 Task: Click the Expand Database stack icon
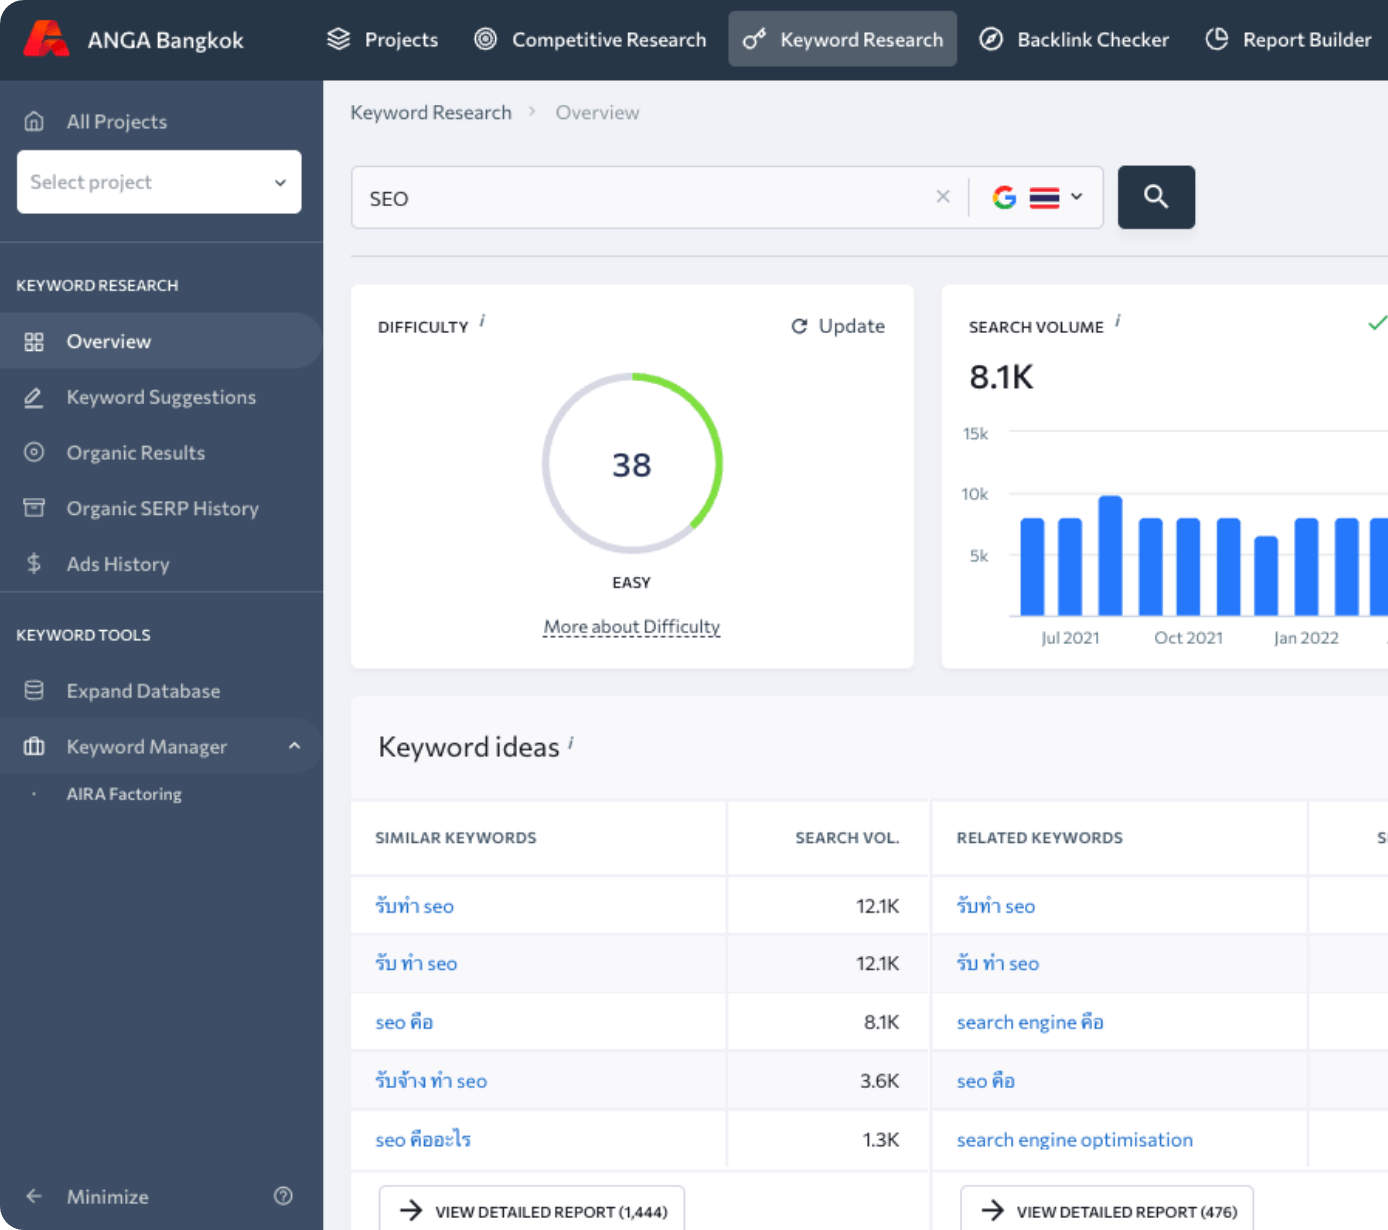click(34, 690)
